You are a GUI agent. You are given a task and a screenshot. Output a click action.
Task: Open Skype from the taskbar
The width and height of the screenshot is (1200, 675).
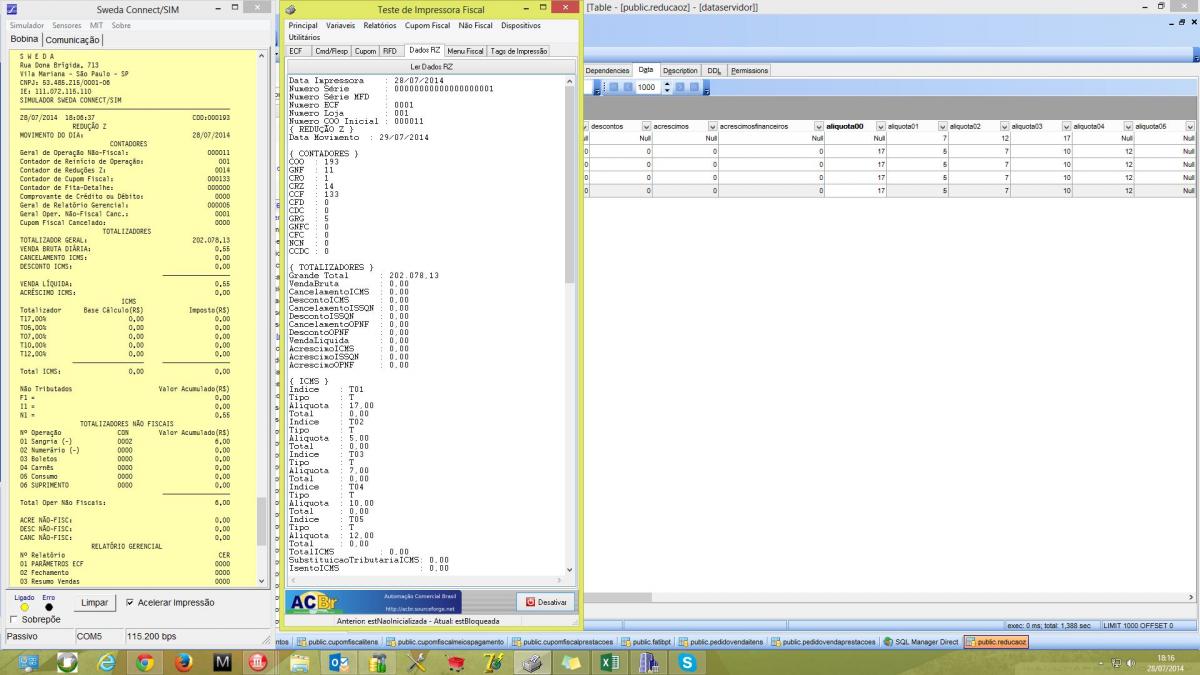[688, 662]
